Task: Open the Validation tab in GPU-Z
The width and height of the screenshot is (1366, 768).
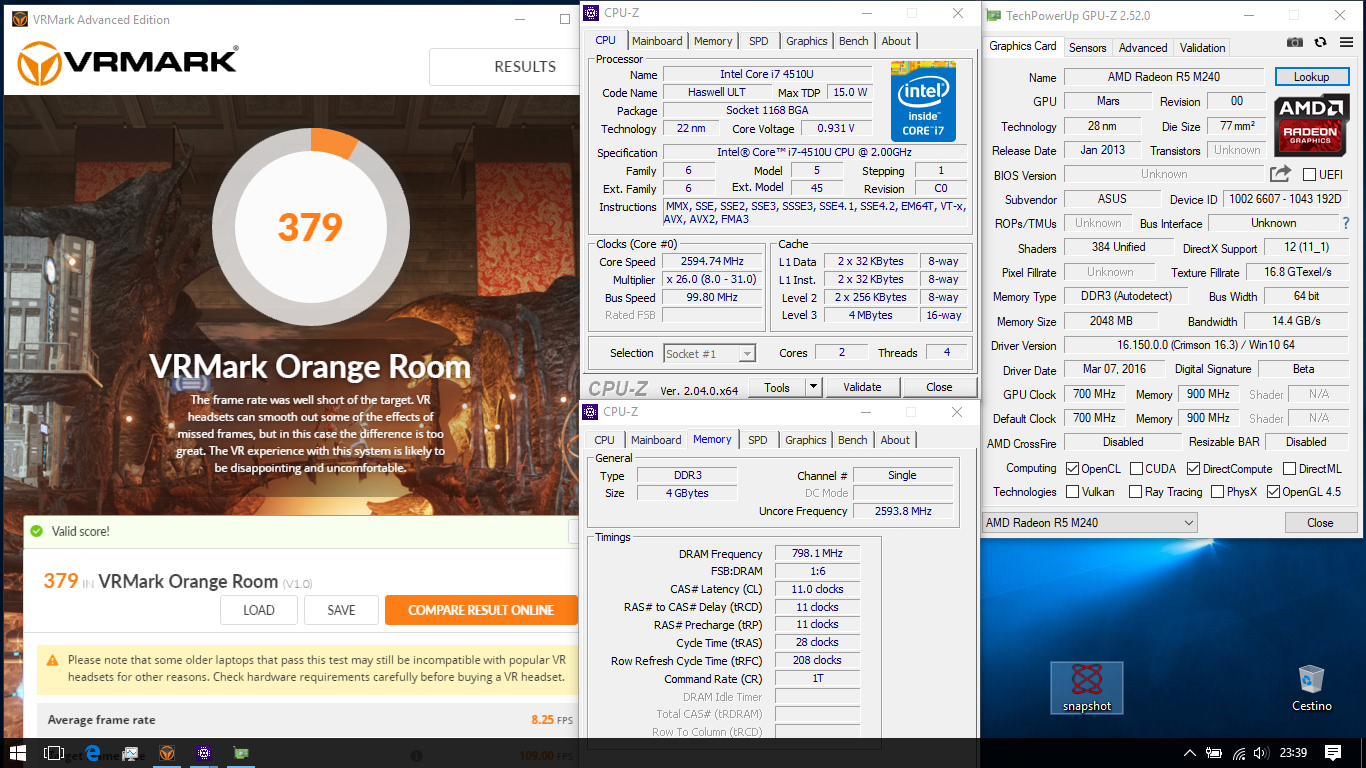Action: [1202, 47]
